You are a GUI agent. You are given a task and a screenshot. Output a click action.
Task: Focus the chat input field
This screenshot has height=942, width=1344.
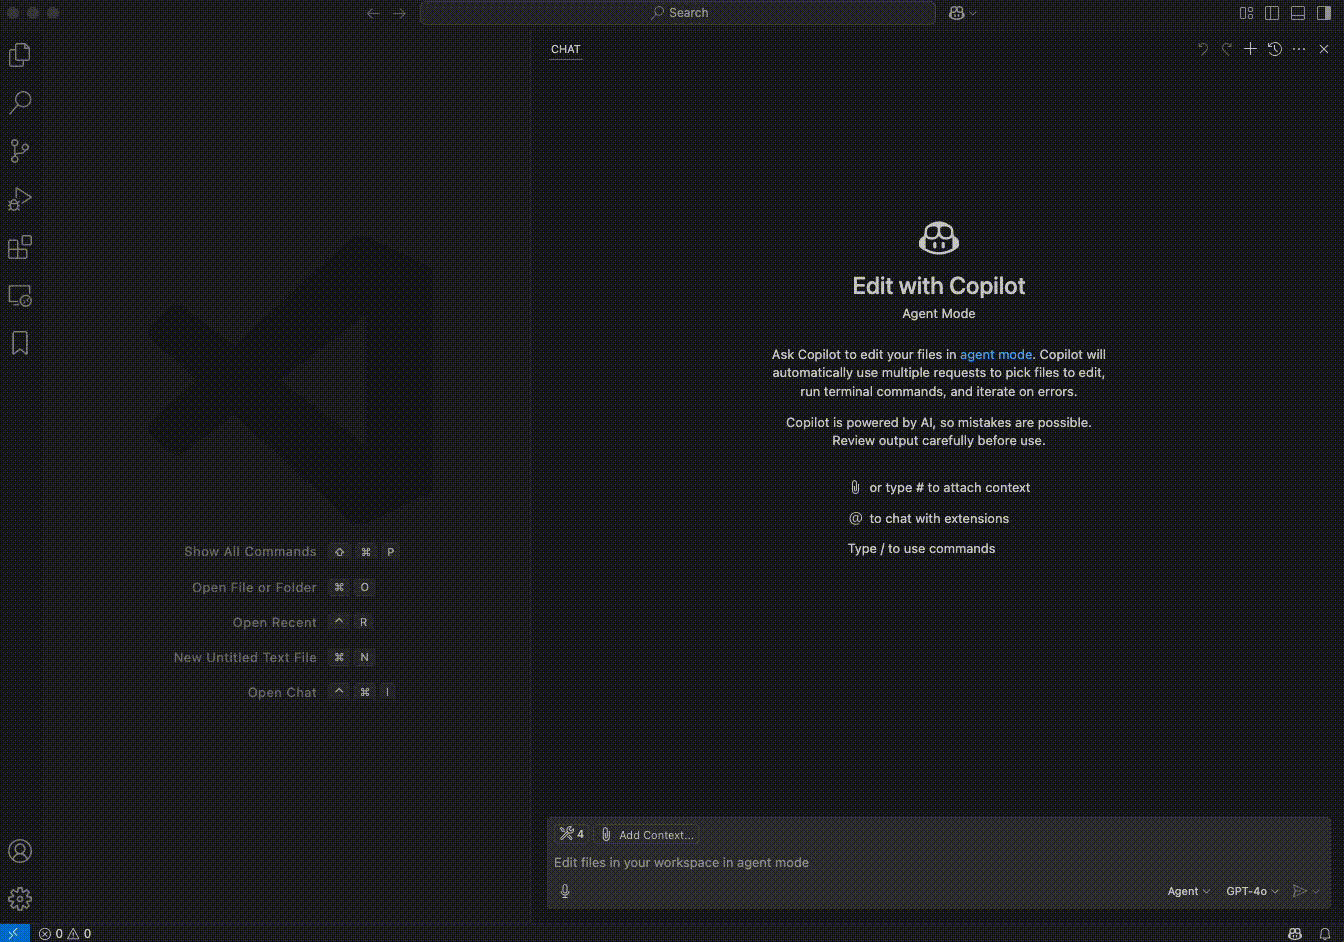point(939,862)
